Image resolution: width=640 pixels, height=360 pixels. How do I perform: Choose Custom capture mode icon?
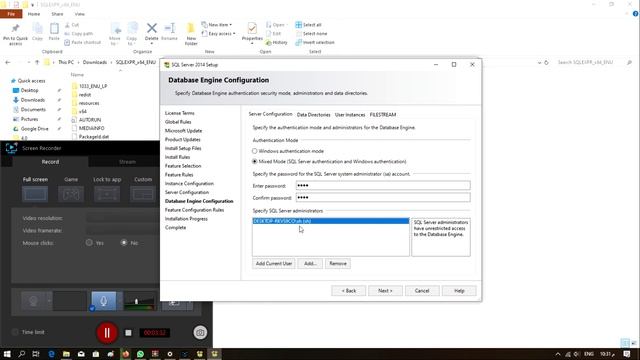coord(143,194)
